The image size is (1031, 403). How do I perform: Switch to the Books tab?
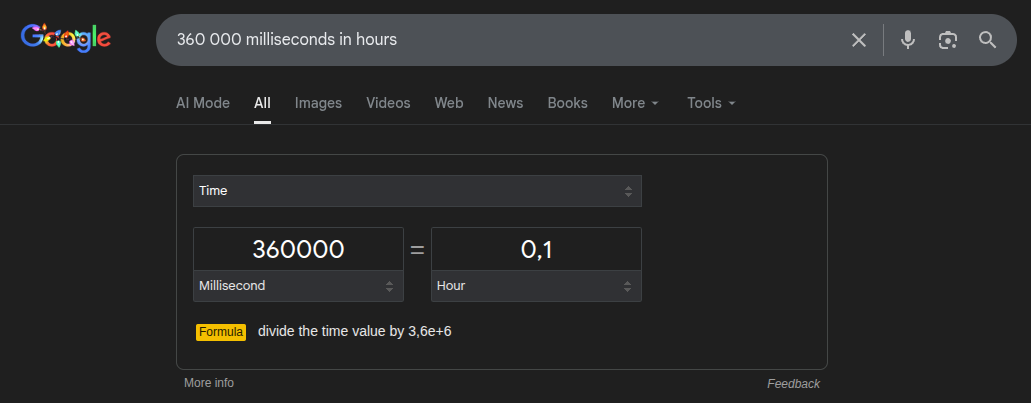tap(567, 103)
